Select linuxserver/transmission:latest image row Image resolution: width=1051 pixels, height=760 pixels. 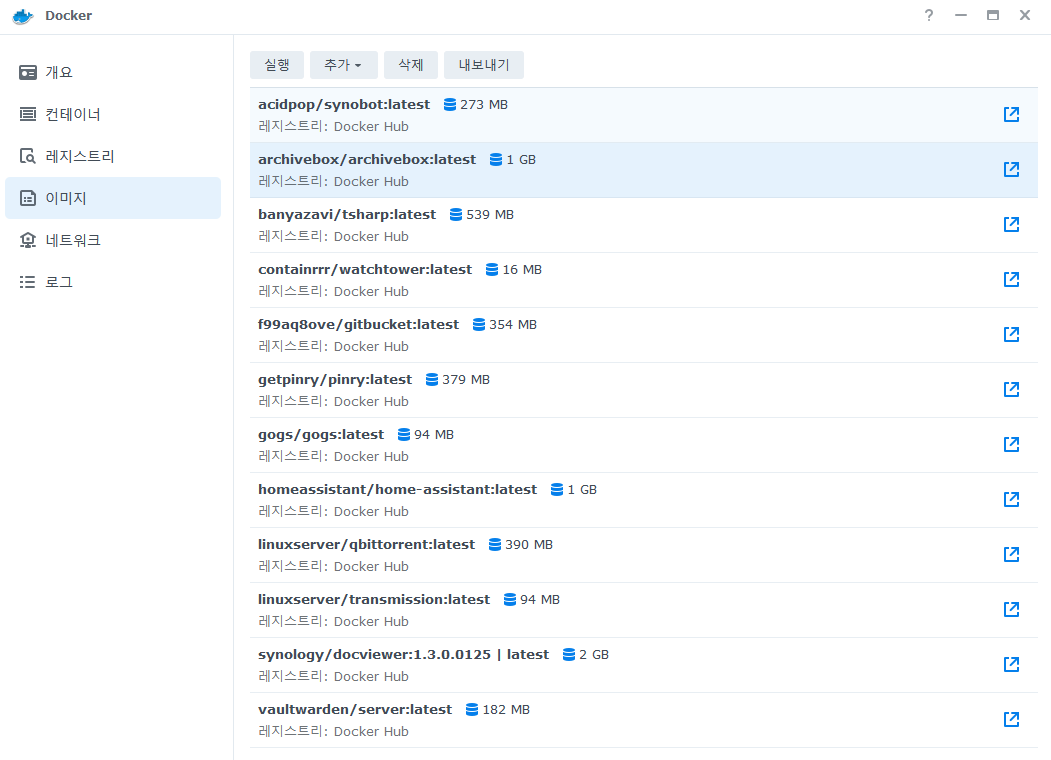643,609
